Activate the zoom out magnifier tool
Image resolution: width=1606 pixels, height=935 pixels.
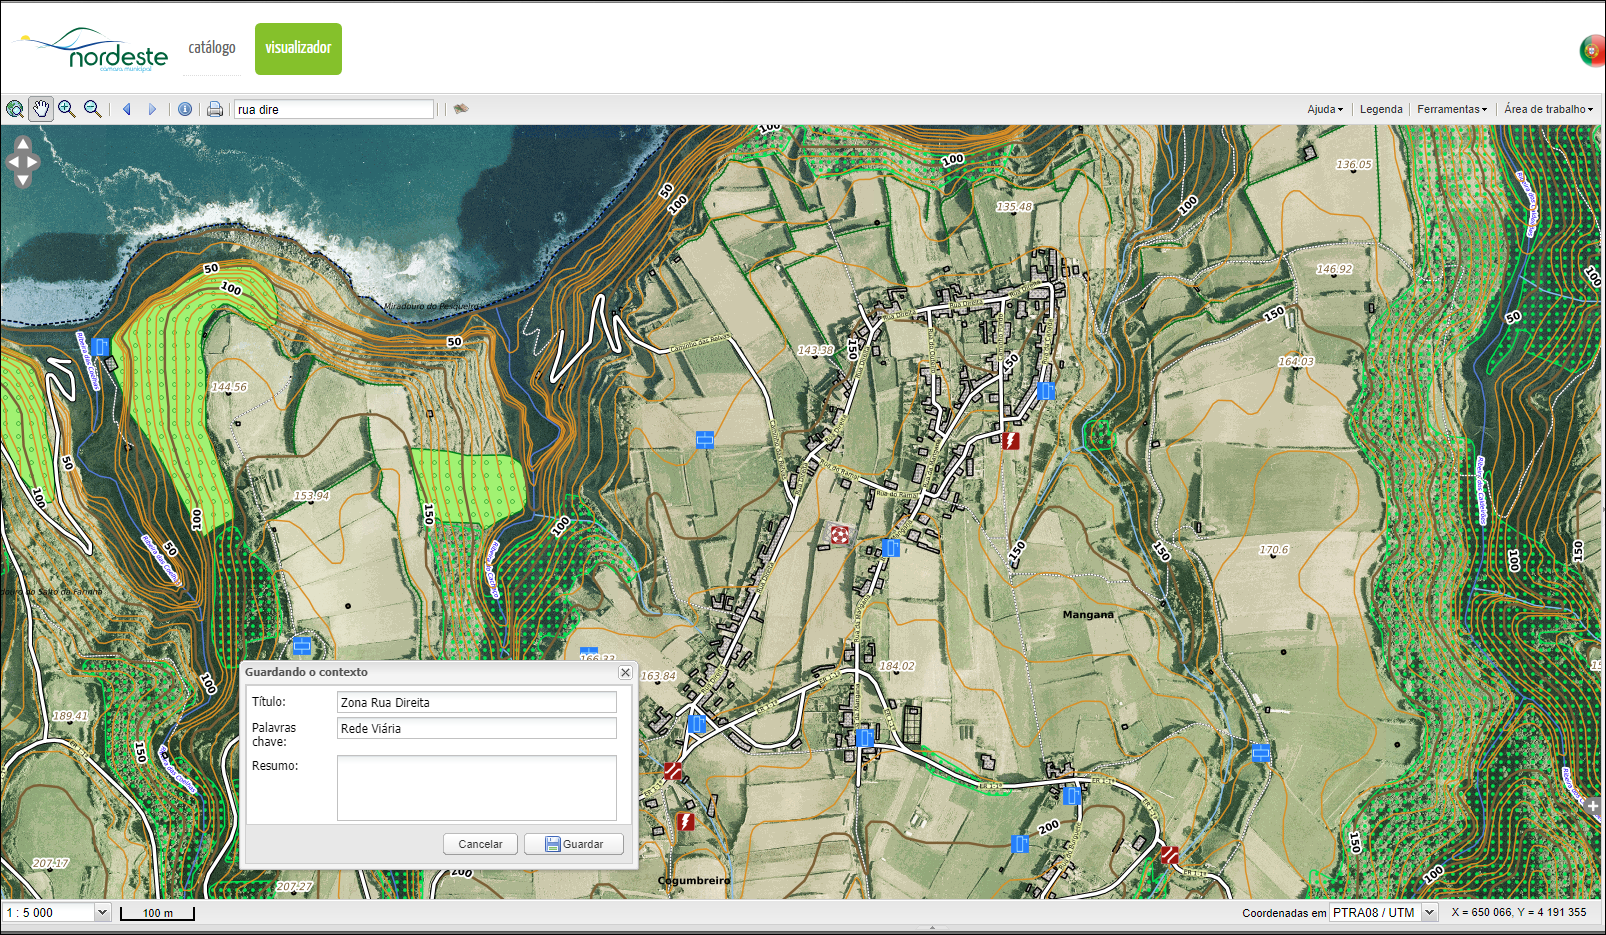tap(93, 109)
